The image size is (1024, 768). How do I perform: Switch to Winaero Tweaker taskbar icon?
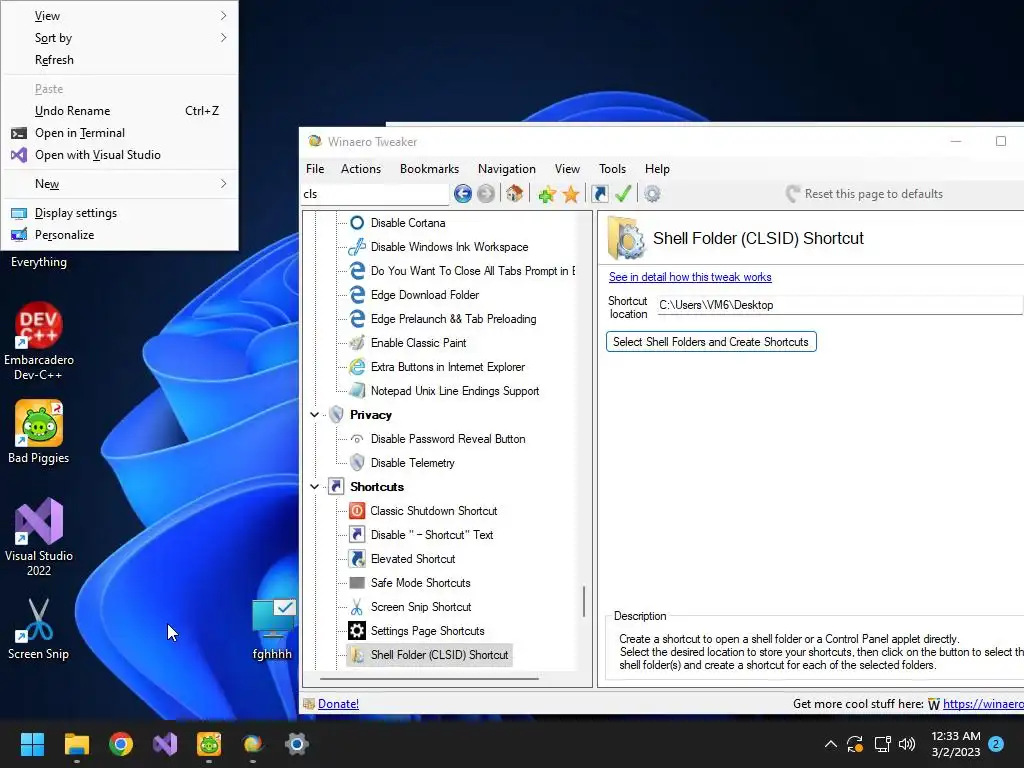(x=253, y=744)
